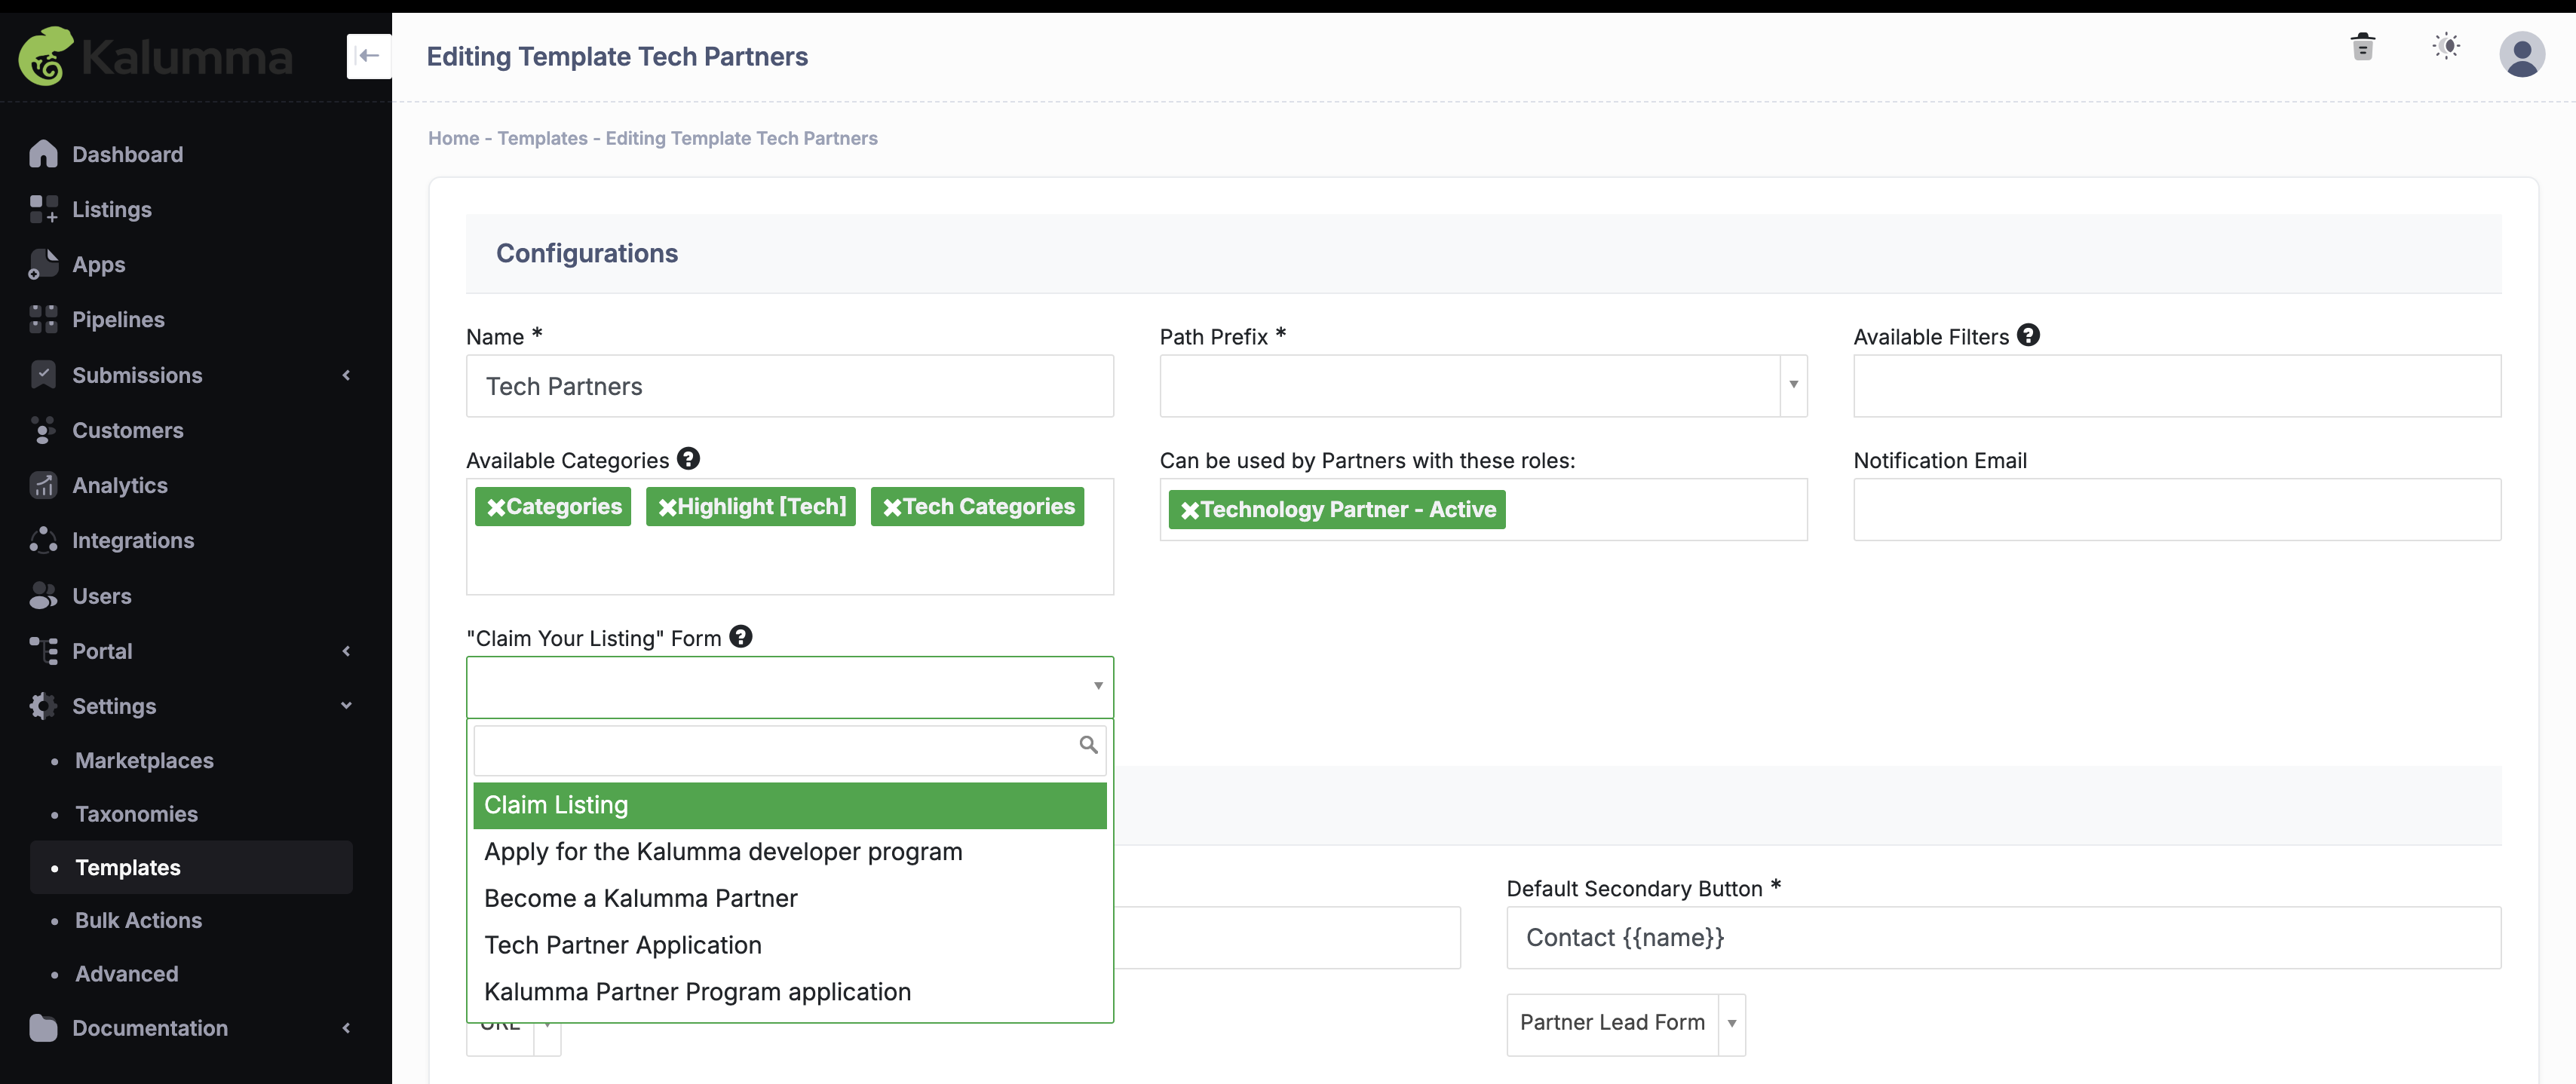Open the Pipelines section

pyautogui.click(x=118, y=320)
